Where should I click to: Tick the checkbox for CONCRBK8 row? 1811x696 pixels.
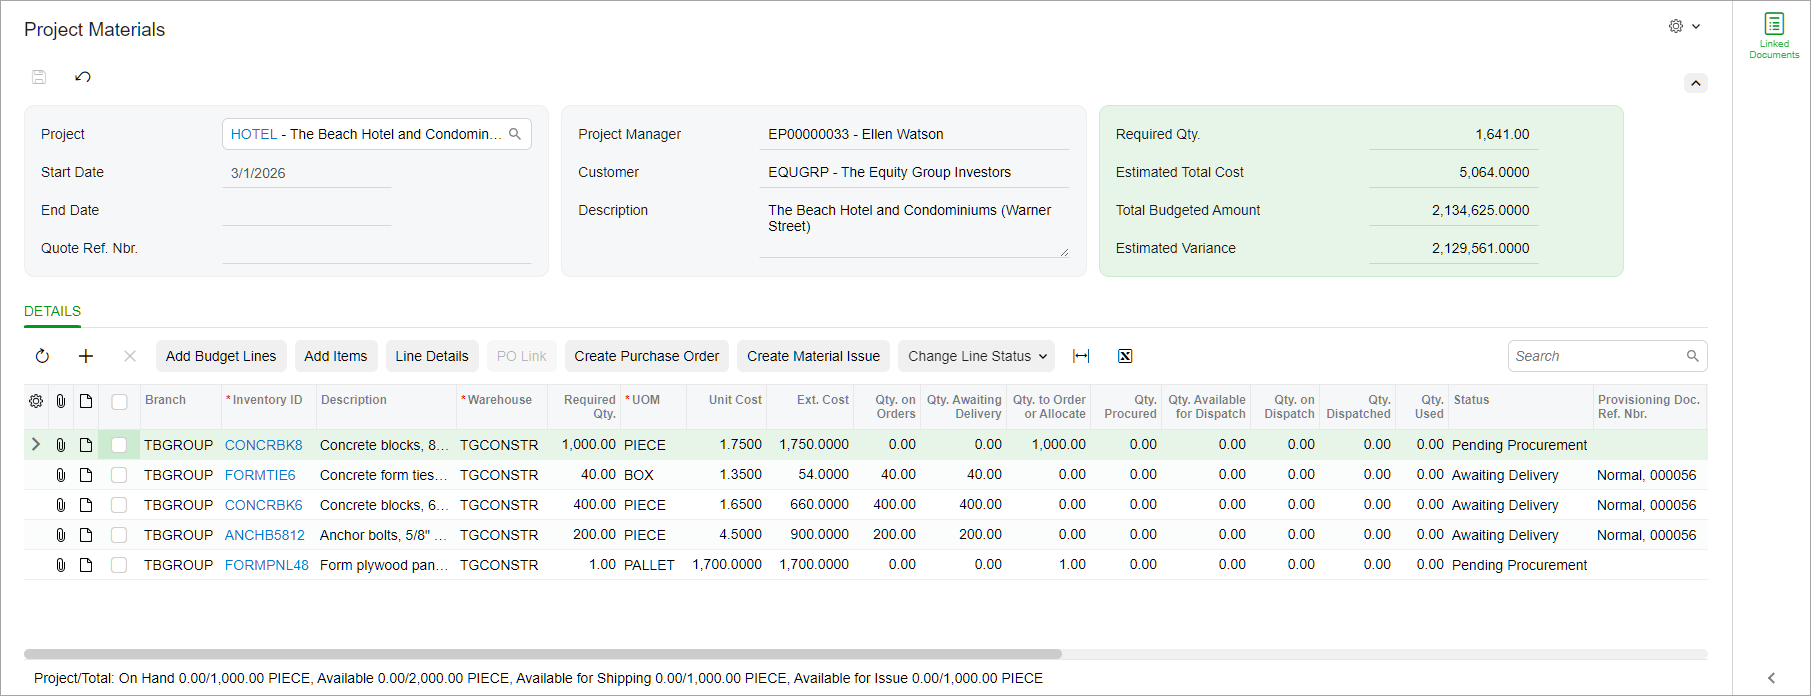(119, 445)
